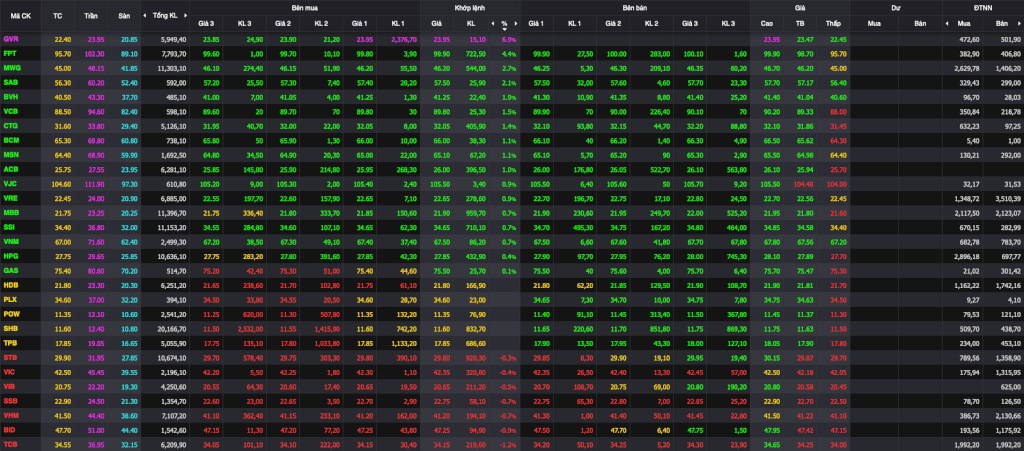Click the KL header under Khớp lệnh
Viewport: 1024px width, 451px height.
(x=471, y=23)
